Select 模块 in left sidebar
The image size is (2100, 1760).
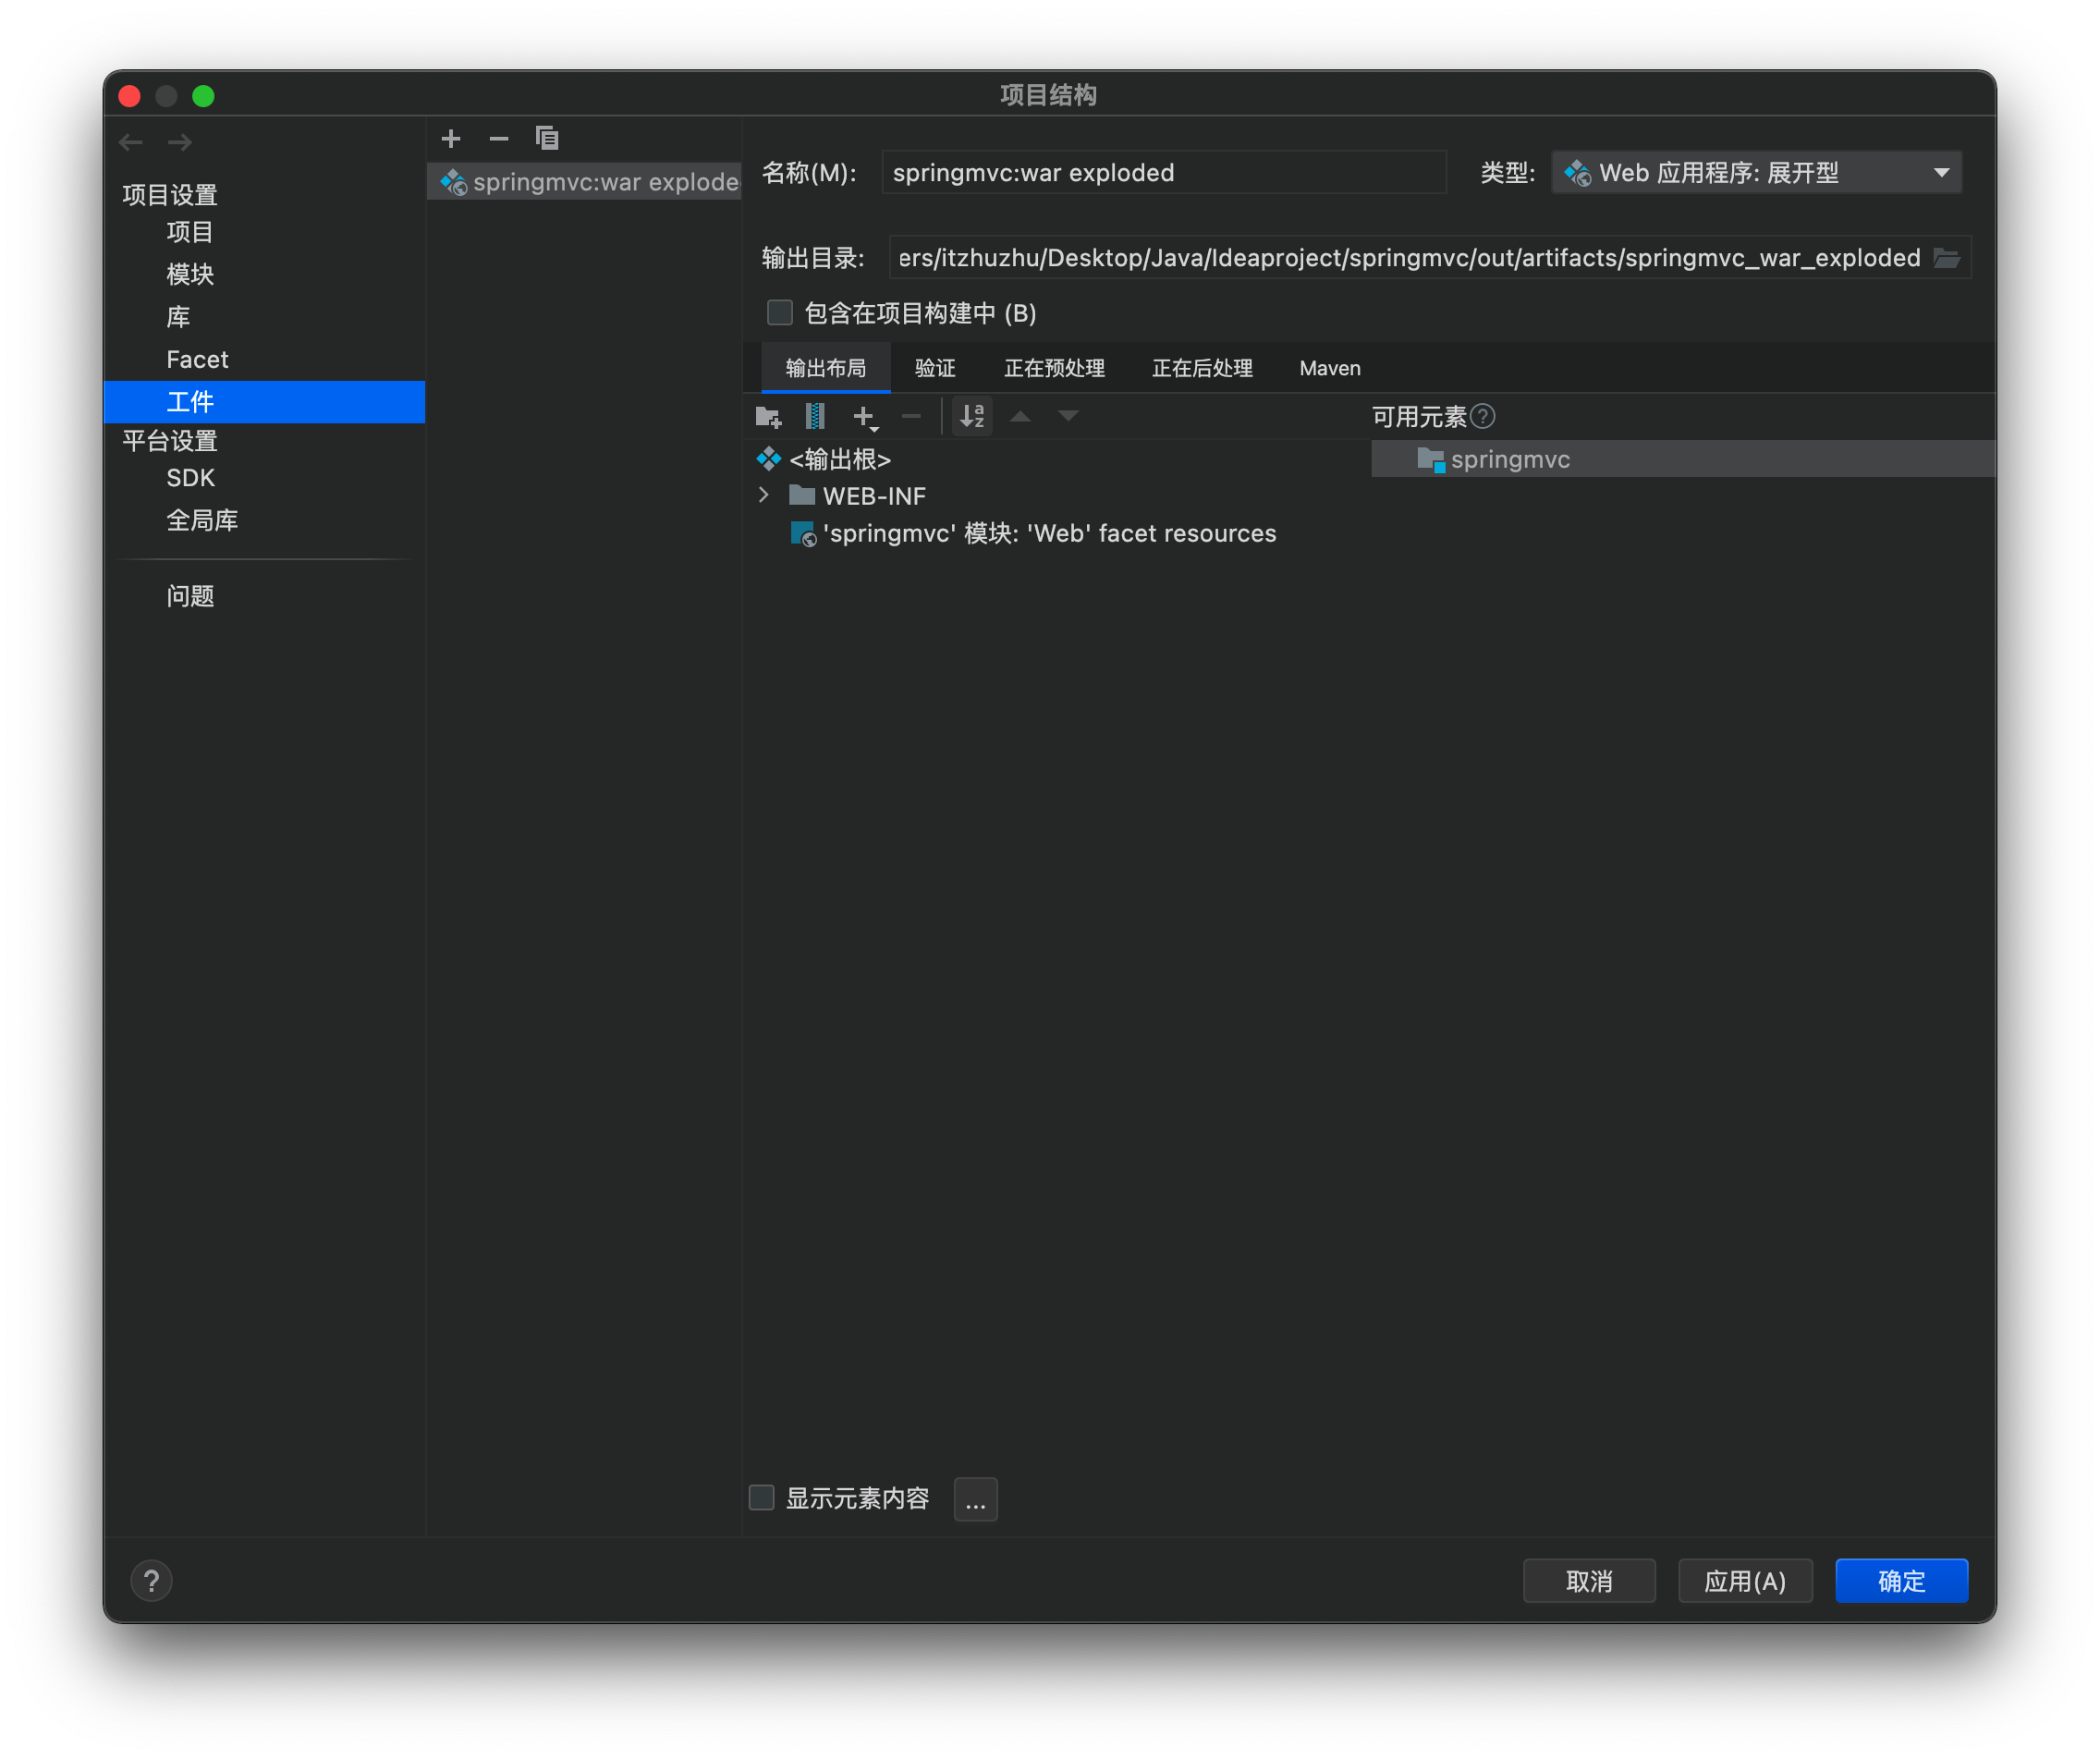click(190, 274)
